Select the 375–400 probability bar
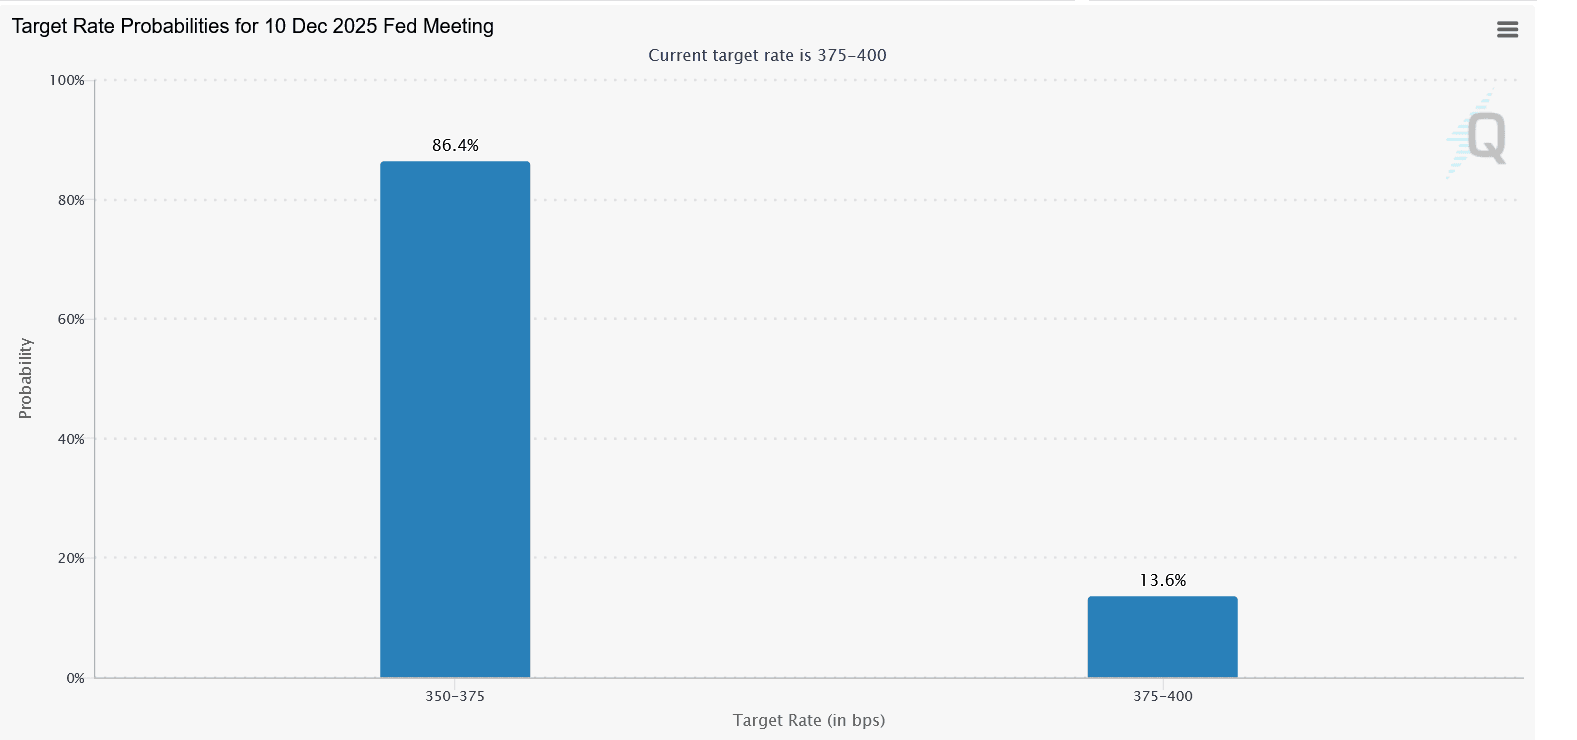 click(1162, 637)
